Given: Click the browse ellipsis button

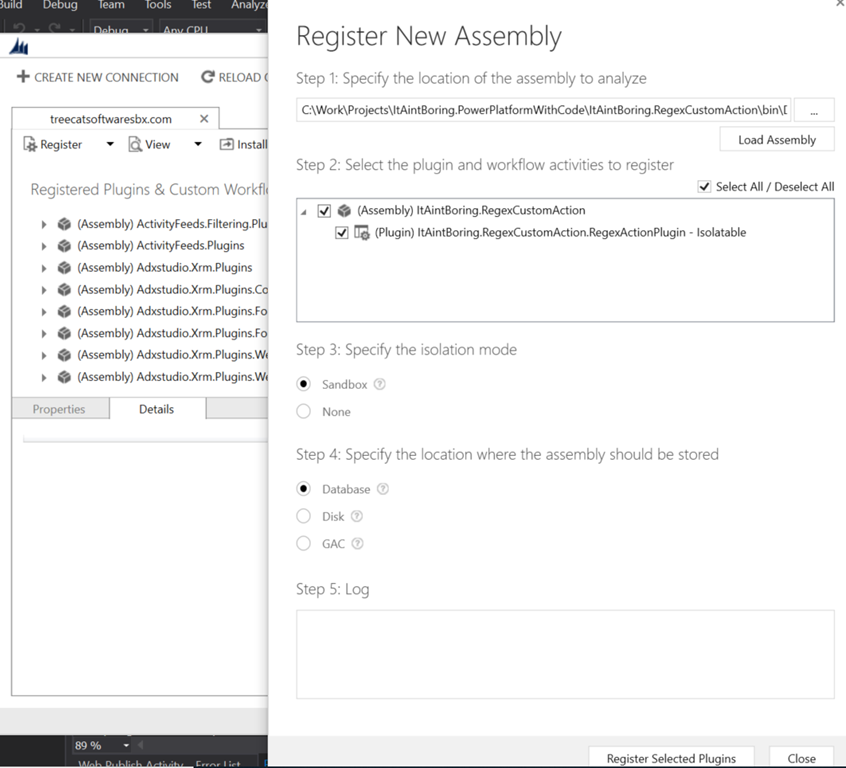Looking at the screenshot, I should (814, 110).
